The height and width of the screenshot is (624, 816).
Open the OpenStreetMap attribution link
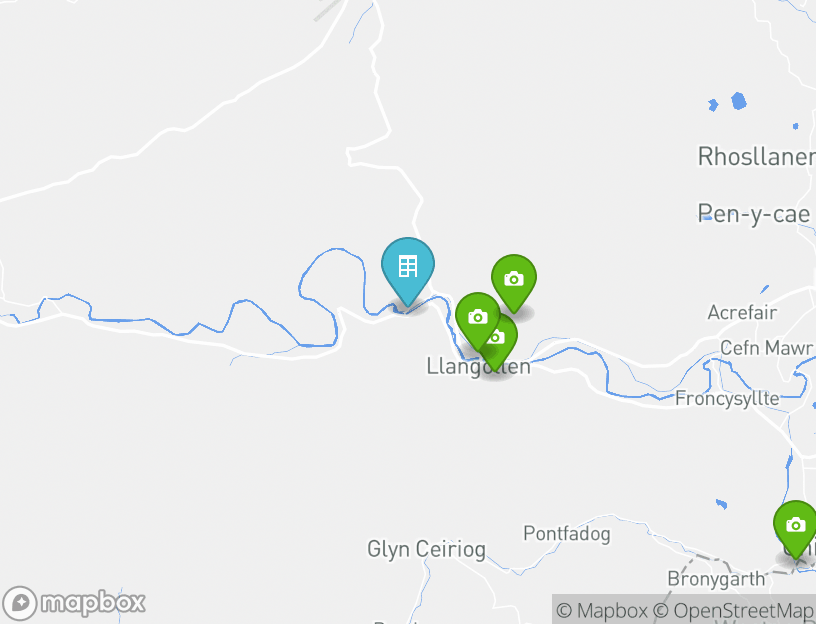click(734, 610)
